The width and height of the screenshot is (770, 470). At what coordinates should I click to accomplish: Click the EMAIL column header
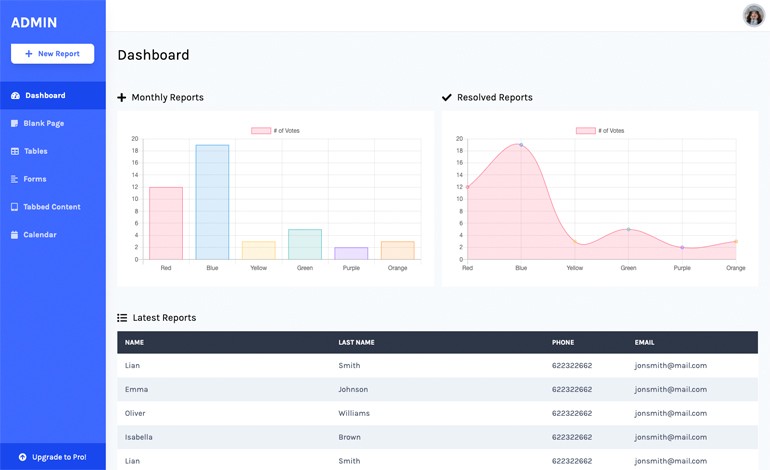[644, 342]
